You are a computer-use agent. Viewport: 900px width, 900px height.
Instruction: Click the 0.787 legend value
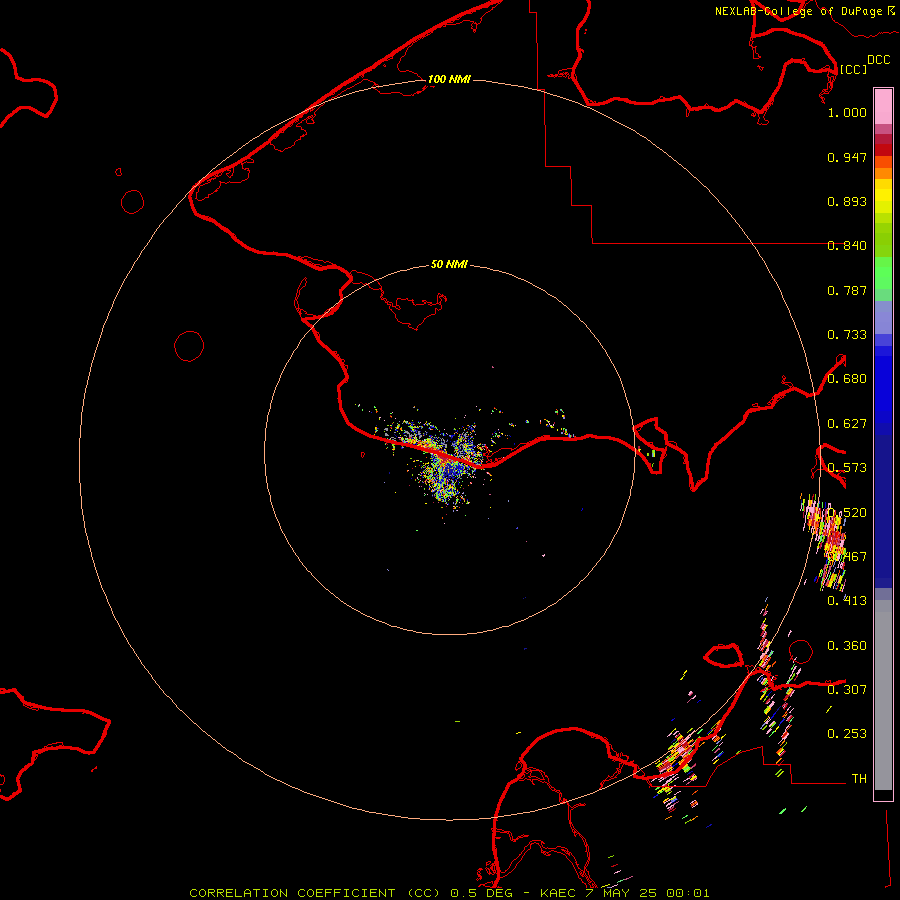pyautogui.click(x=847, y=290)
